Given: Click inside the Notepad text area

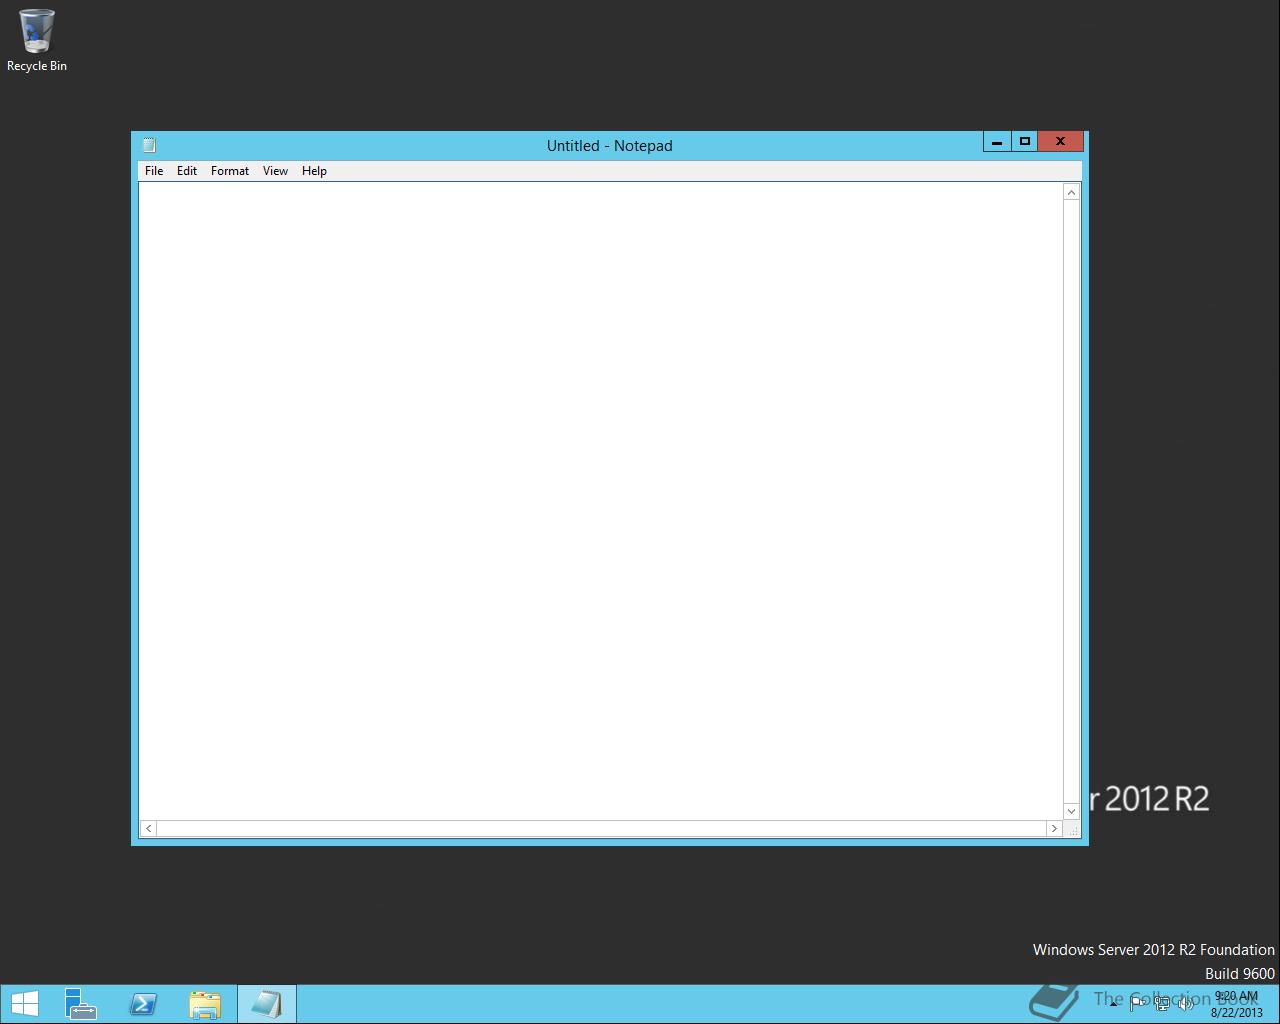Looking at the screenshot, I should [601, 501].
